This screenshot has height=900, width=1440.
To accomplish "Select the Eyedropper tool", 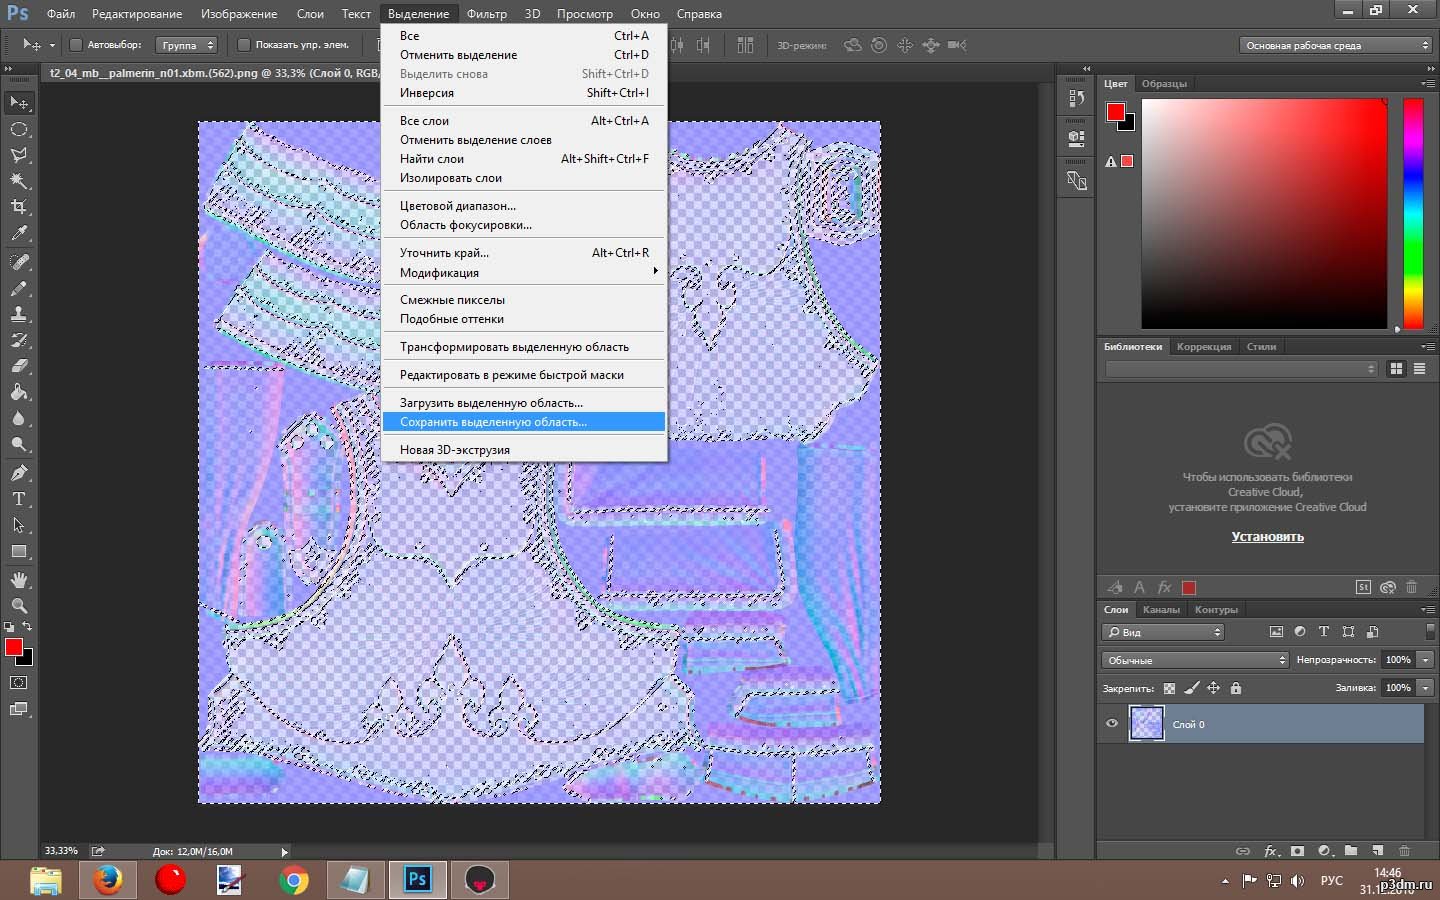I will point(19,234).
